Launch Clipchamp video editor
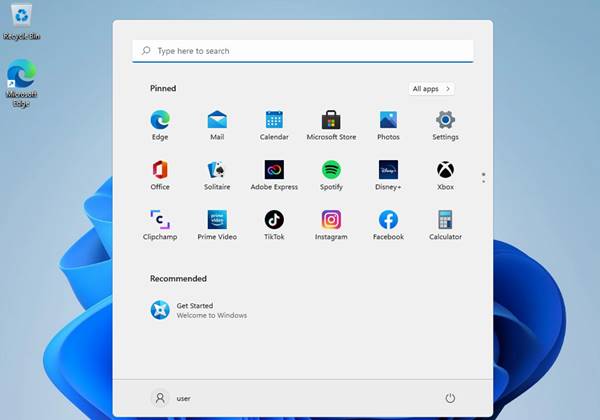600x420 pixels. click(160, 225)
